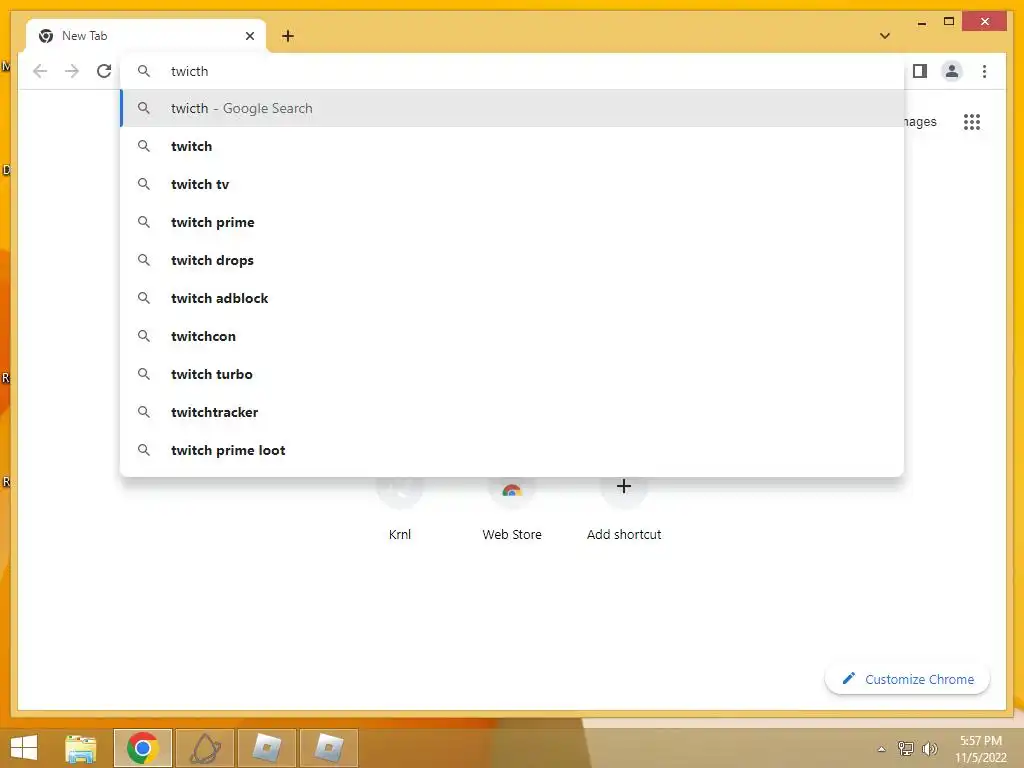Reload the page with the refresh icon
1024x768 pixels.
point(104,71)
